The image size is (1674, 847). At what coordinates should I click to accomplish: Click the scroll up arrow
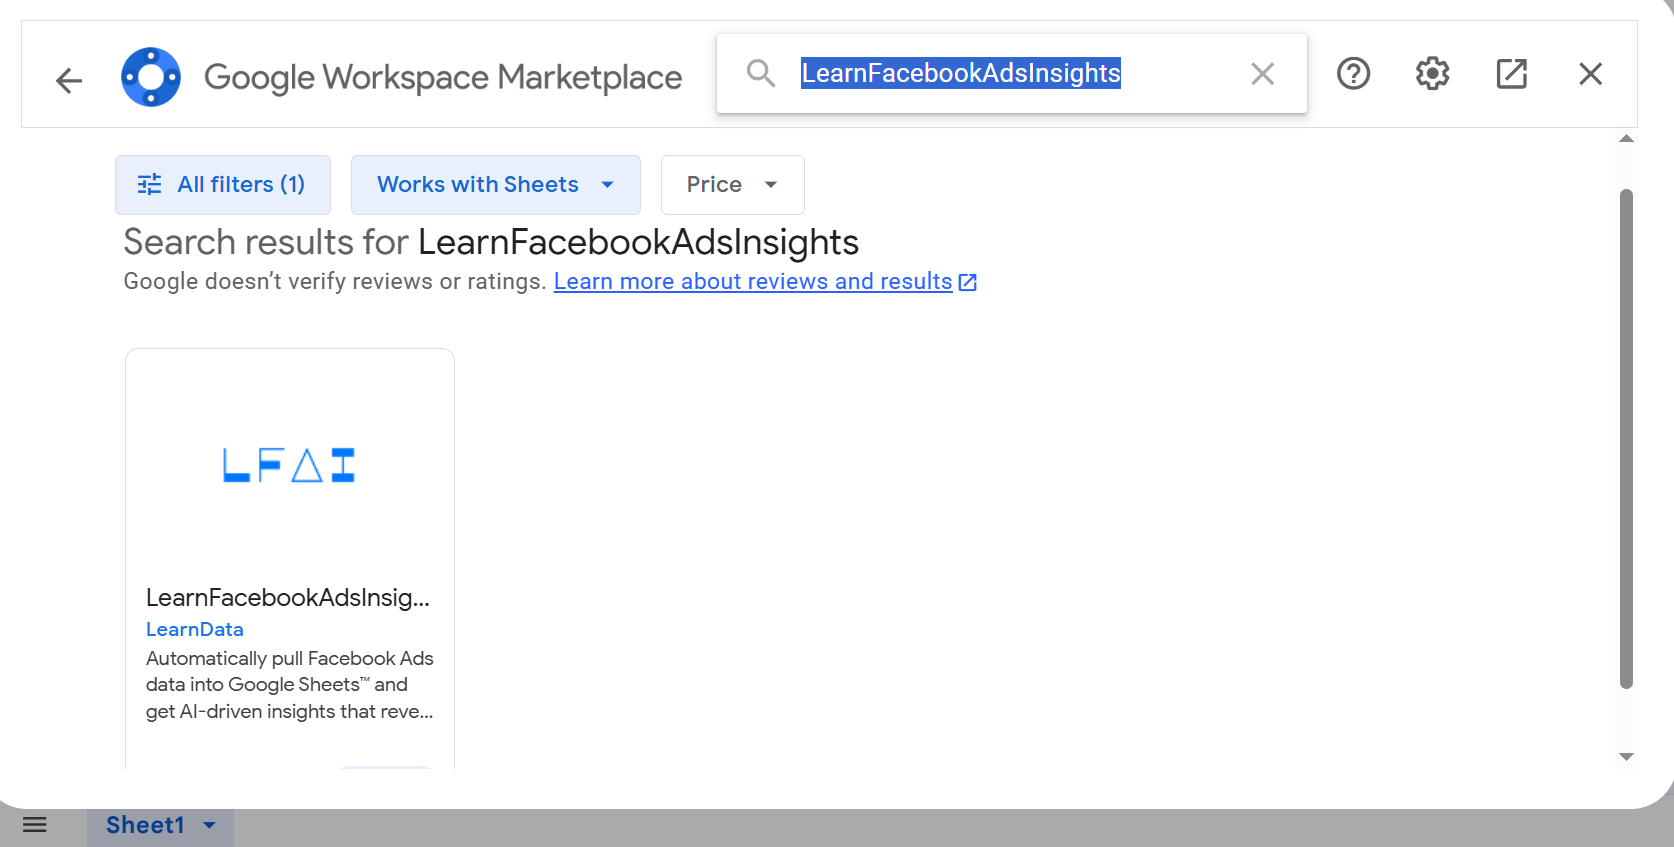[x=1626, y=139]
